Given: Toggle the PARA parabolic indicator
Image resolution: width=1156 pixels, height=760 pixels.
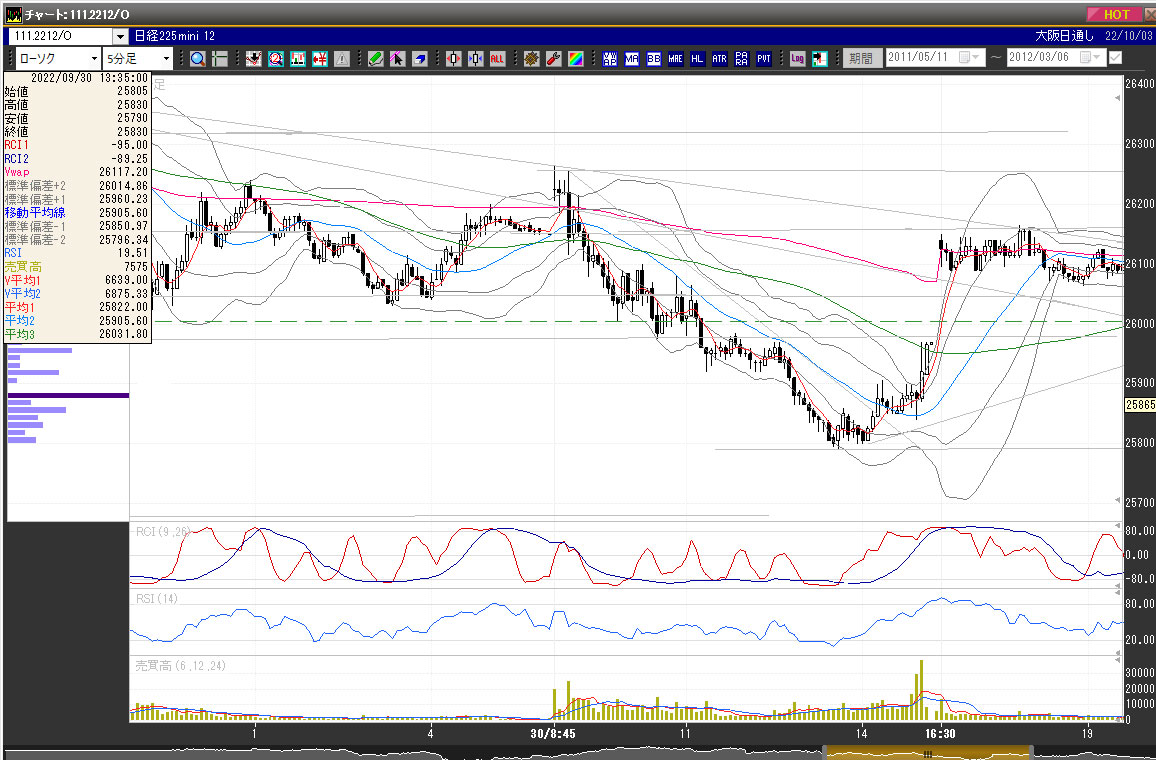Looking at the screenshot, I should [742, 58].
